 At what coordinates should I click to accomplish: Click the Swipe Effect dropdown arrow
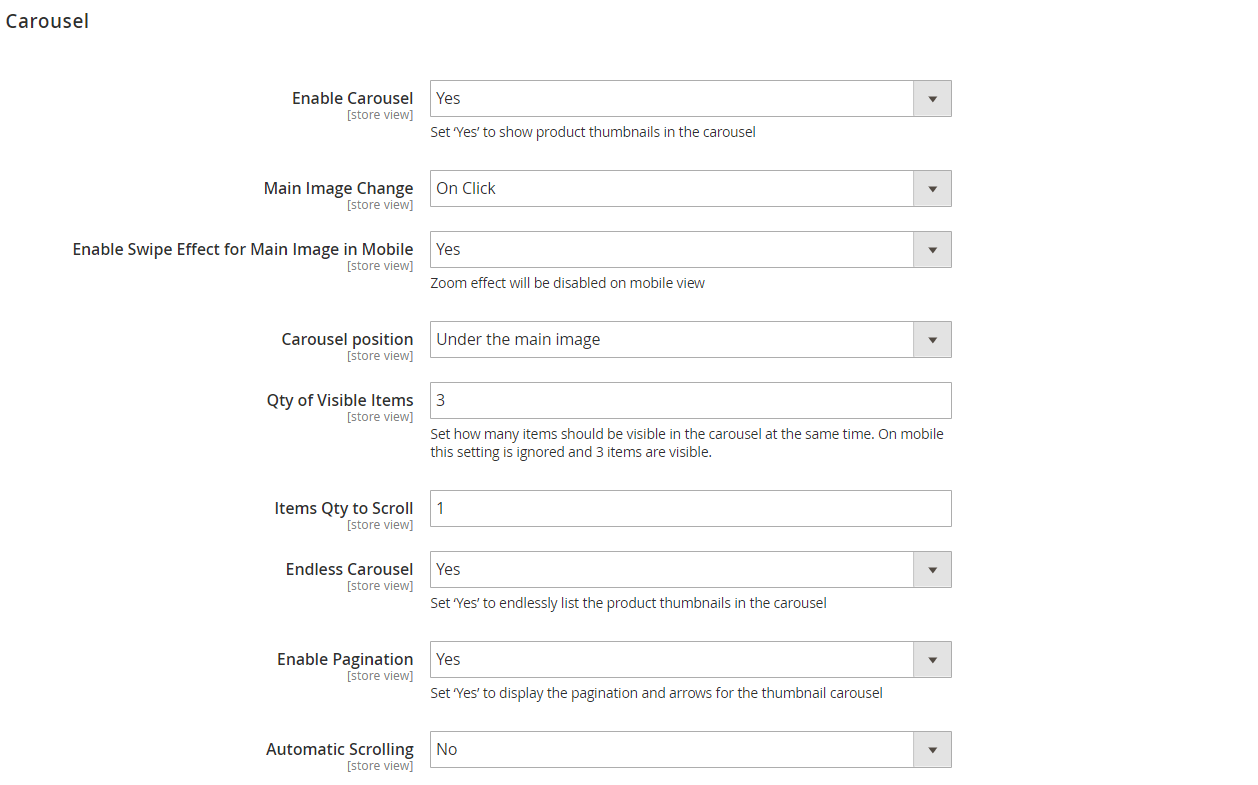[x=932, y=250]
